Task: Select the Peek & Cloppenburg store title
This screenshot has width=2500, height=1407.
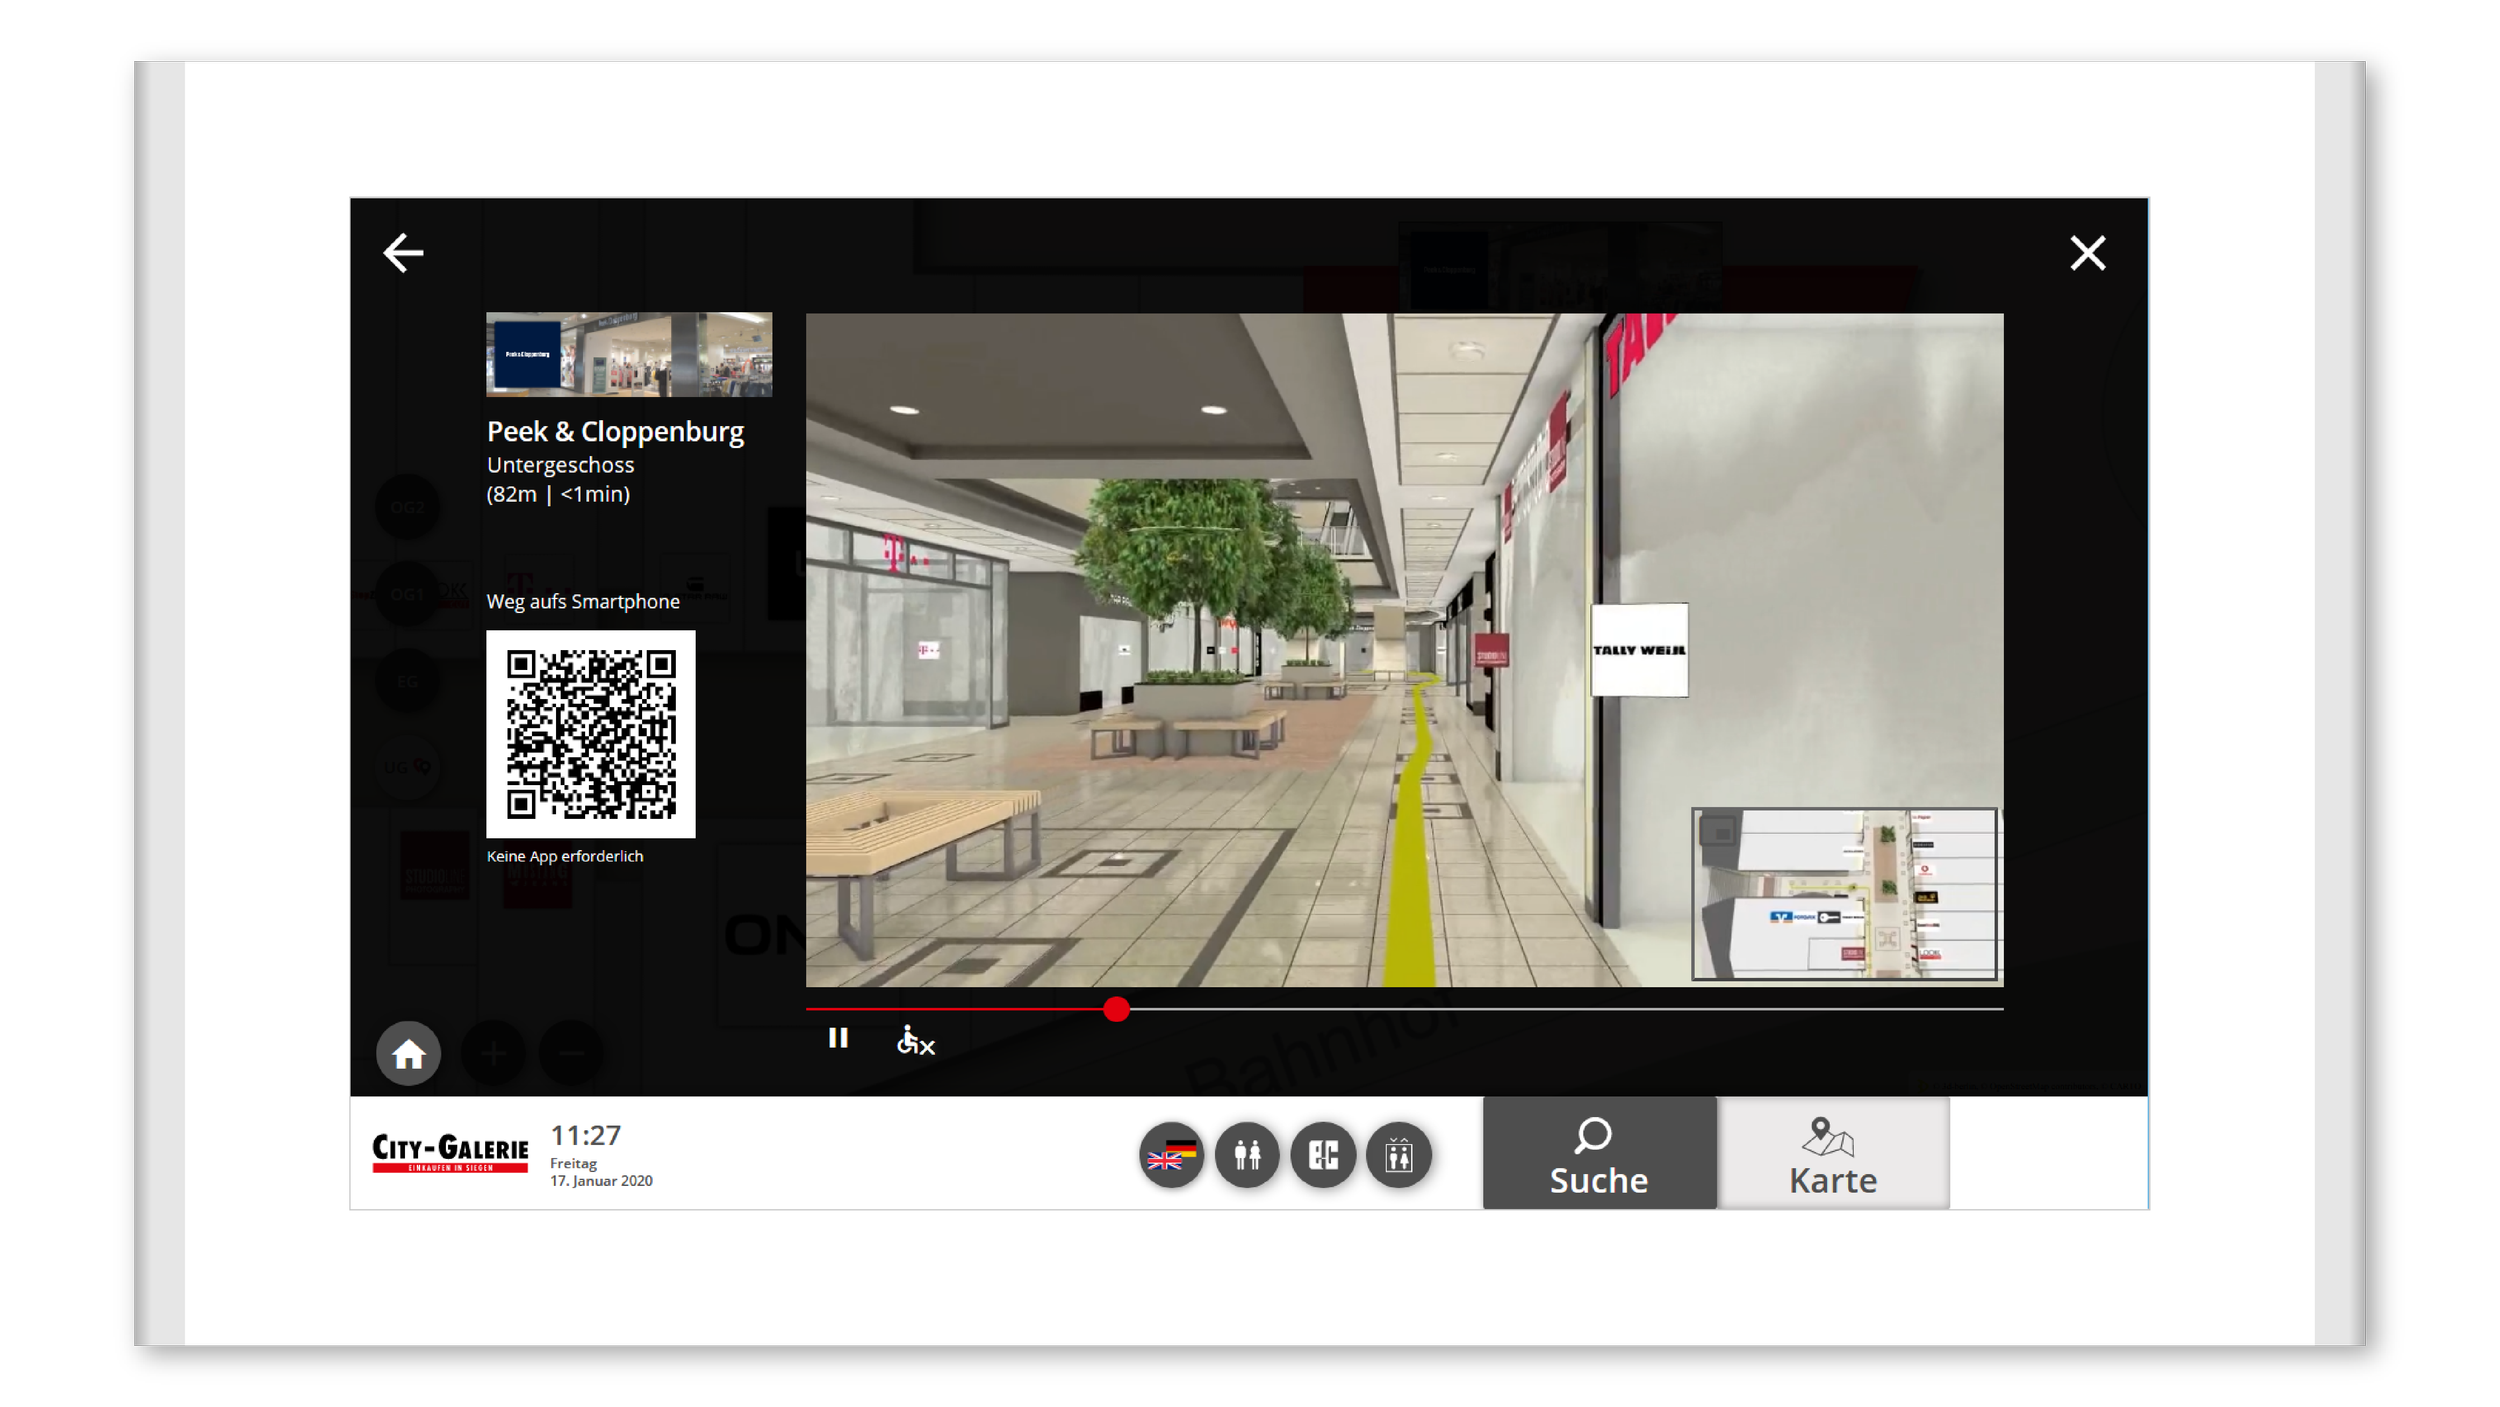Action: tap(615, 432)
